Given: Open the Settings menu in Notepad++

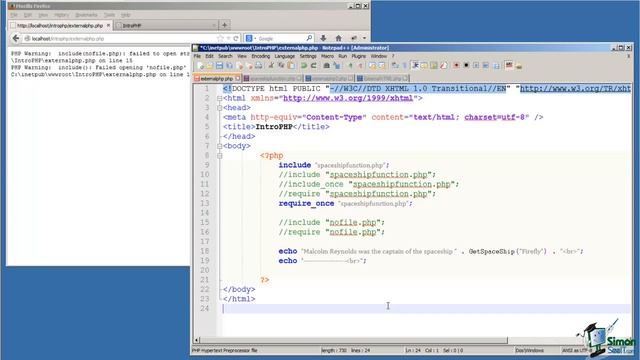Looking at the screenshot, I should tap(308, 56).
